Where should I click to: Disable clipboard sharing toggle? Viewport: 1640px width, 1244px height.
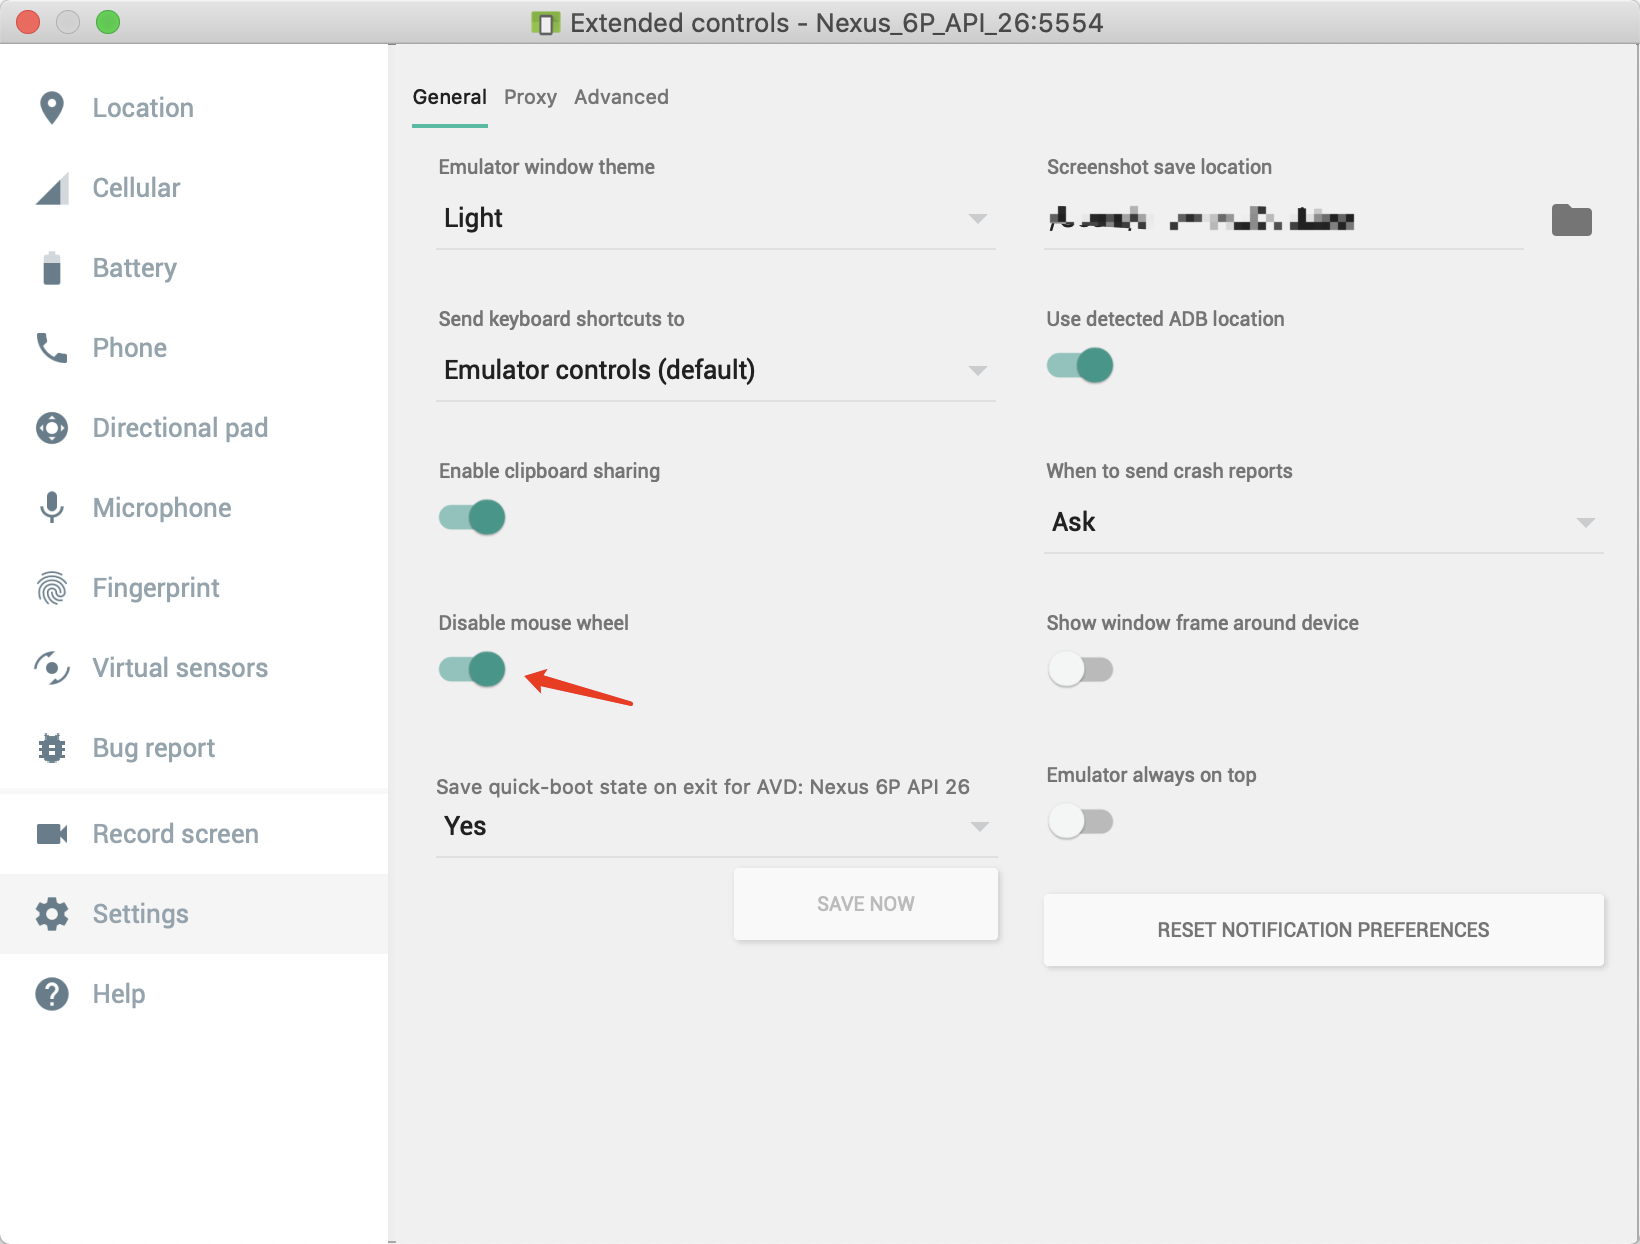(471, 517)
